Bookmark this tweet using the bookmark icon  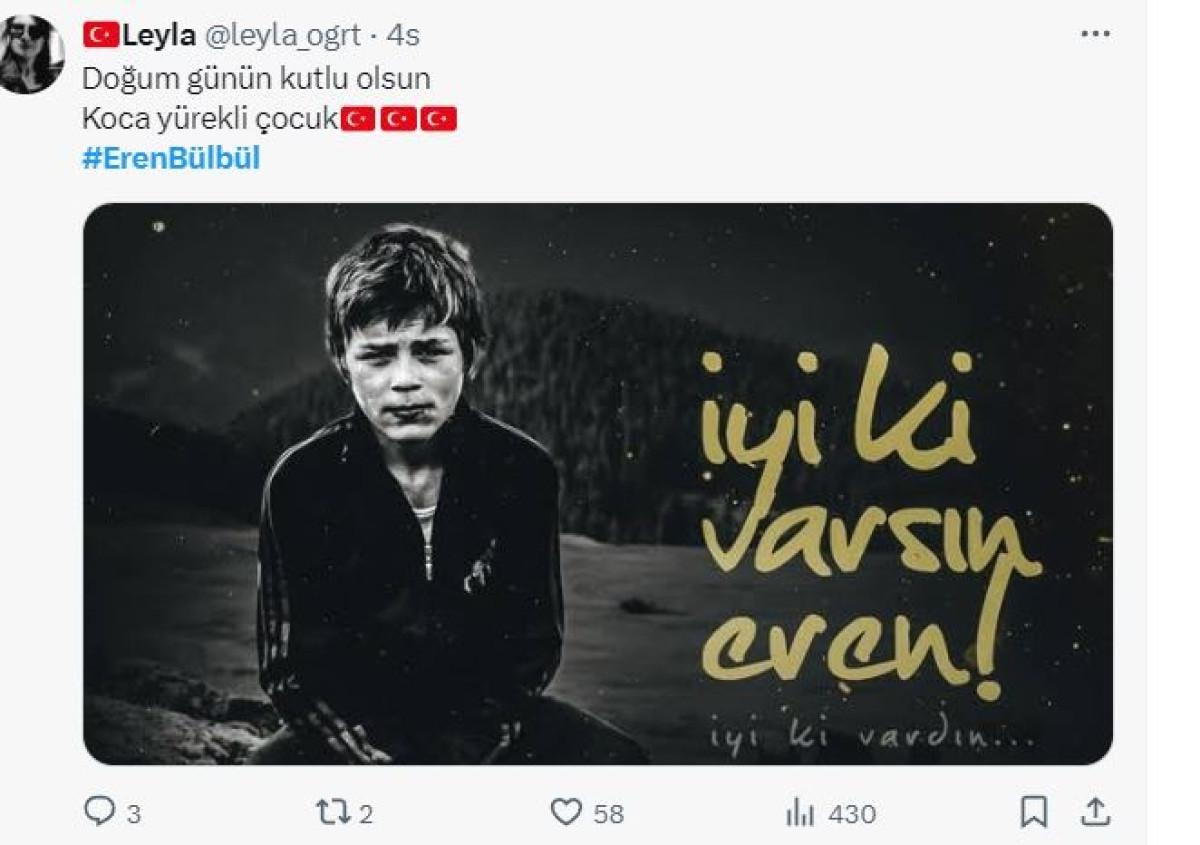[x=1034, y=812]
